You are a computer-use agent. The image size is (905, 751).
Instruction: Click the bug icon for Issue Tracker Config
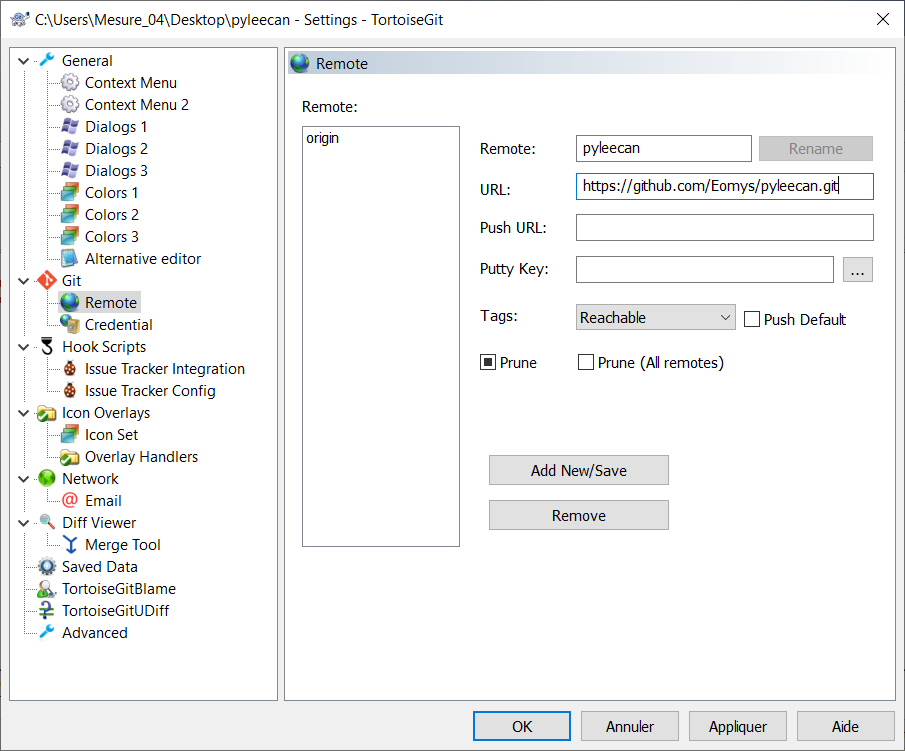(70, 390)
